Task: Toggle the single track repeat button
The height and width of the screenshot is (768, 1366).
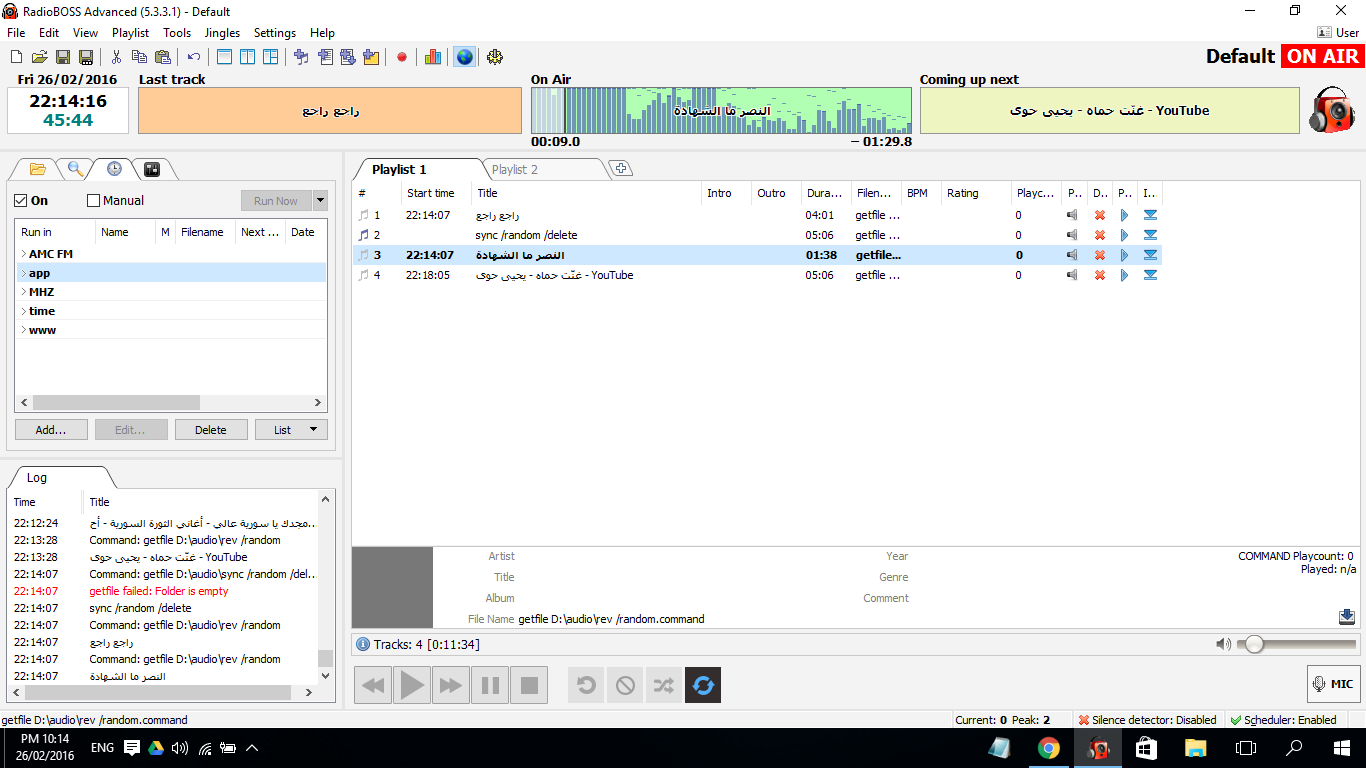Action: coord(586,685)
